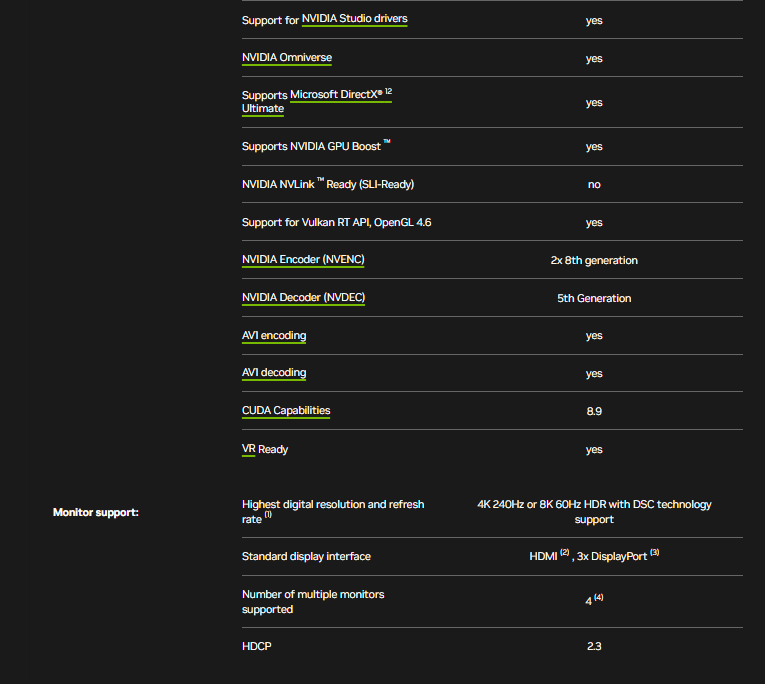Open footnote 2 next to HDMI
The width and height of the screenshot is (765, 684).
[x=564, y=552]
